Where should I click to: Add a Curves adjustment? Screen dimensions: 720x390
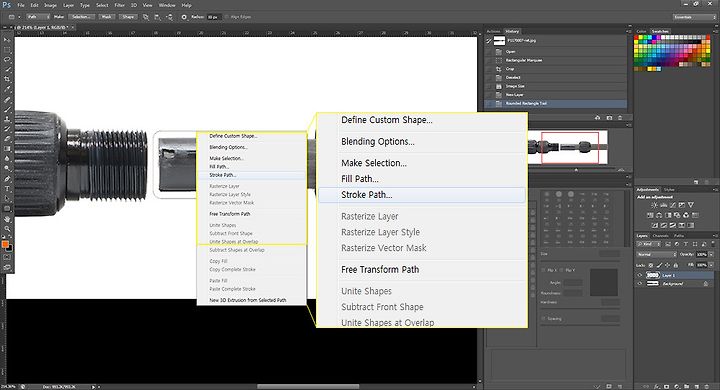(672, 205)
